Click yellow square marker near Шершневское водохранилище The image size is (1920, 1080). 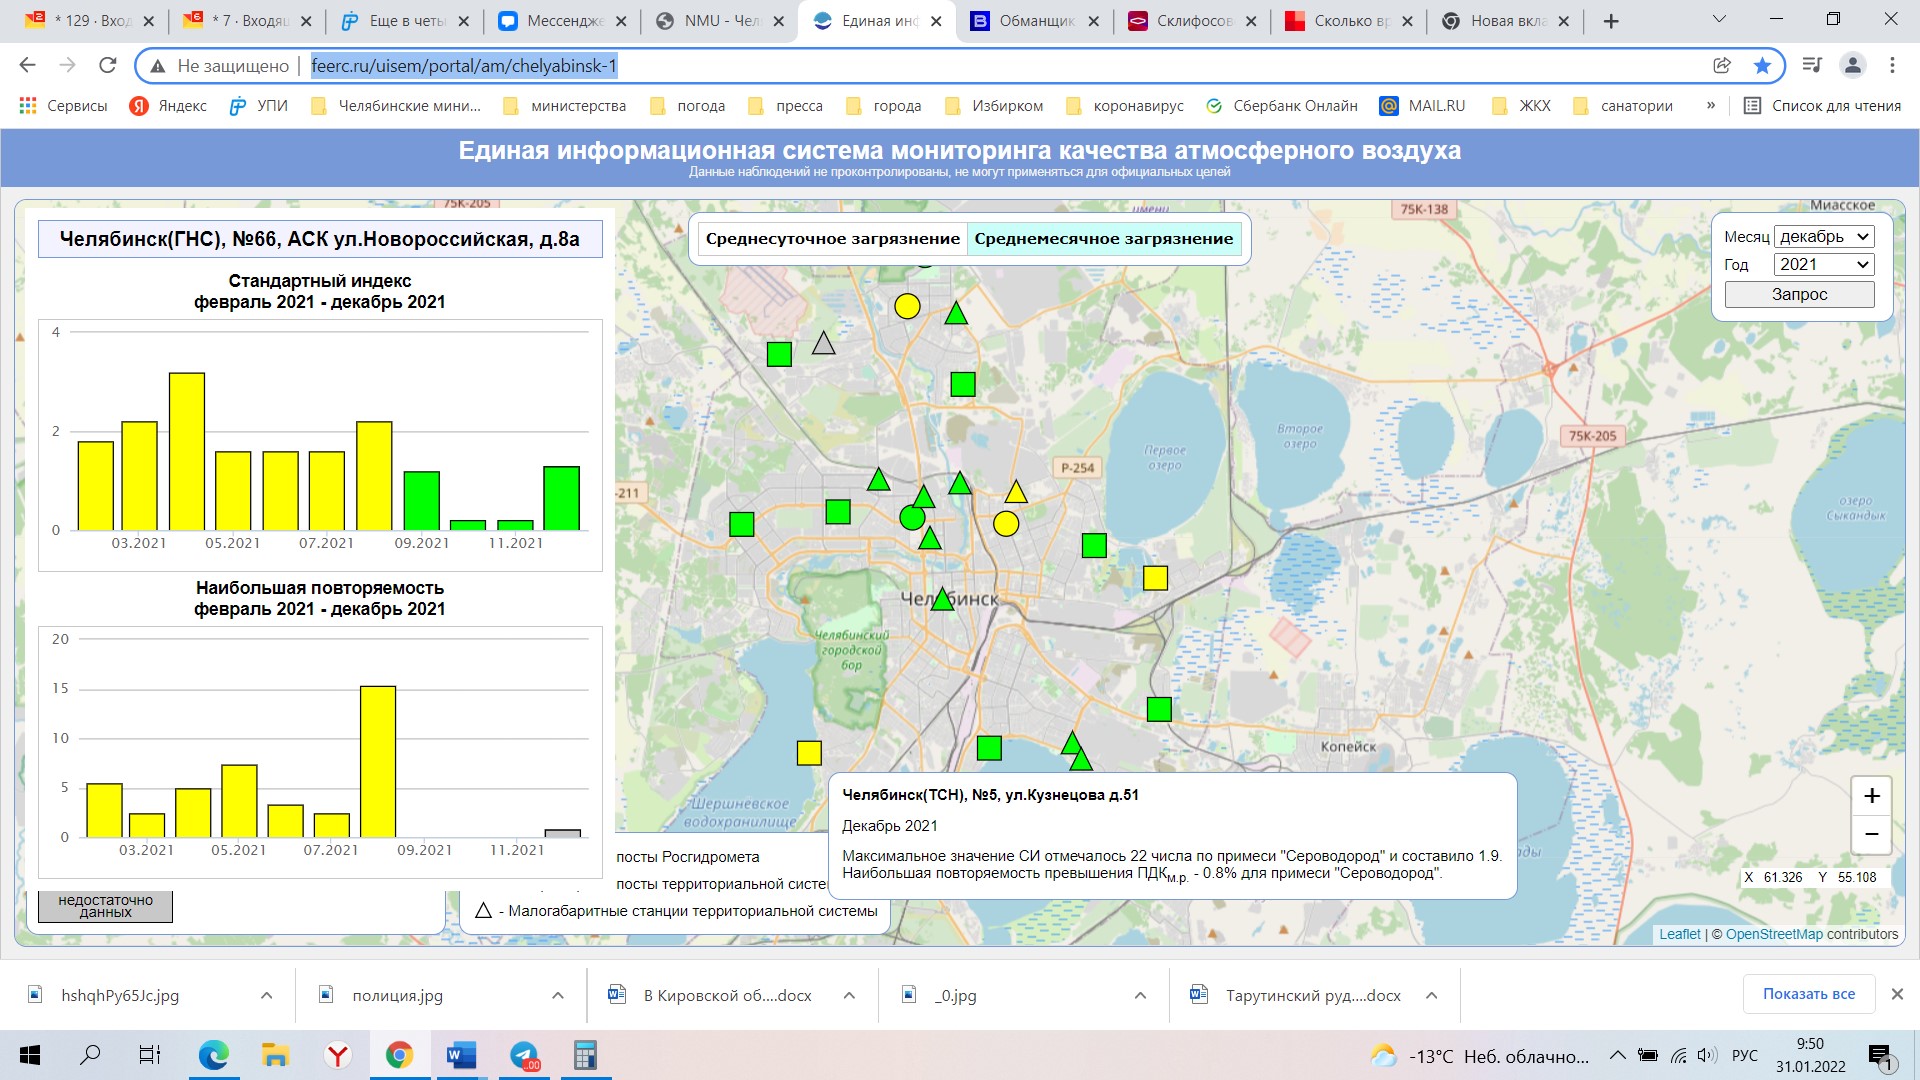809,753
